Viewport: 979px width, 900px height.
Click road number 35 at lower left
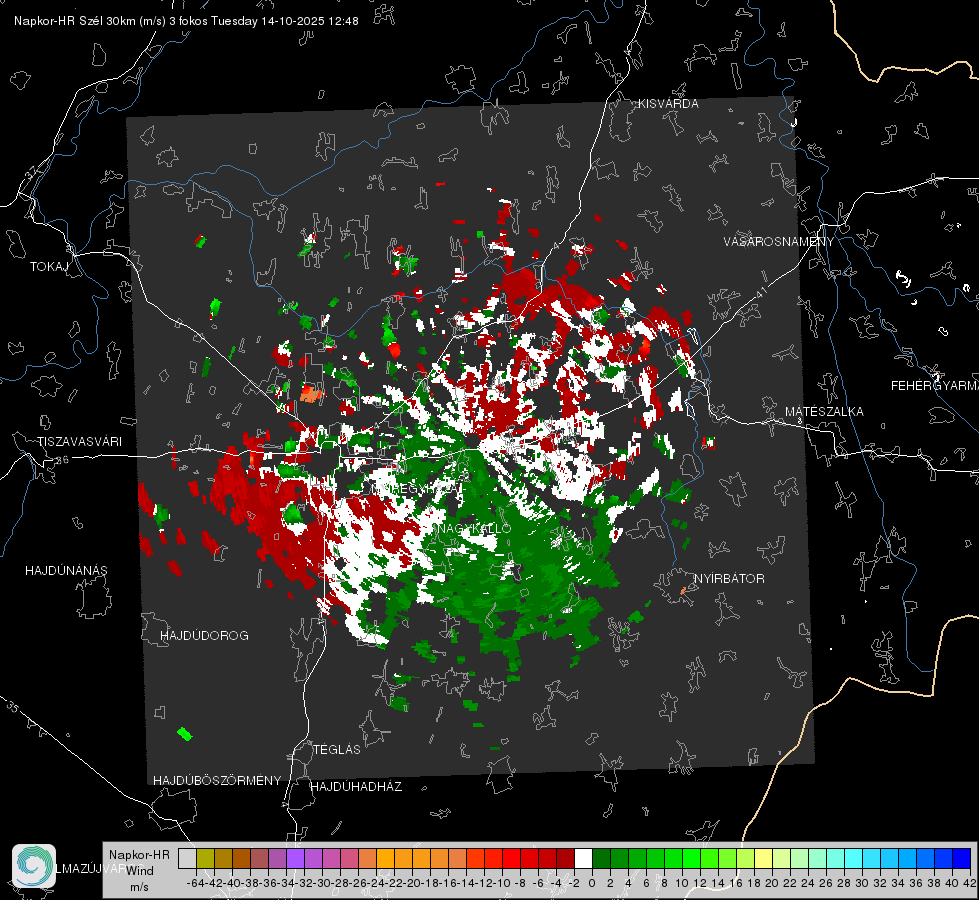coord(13,706)
